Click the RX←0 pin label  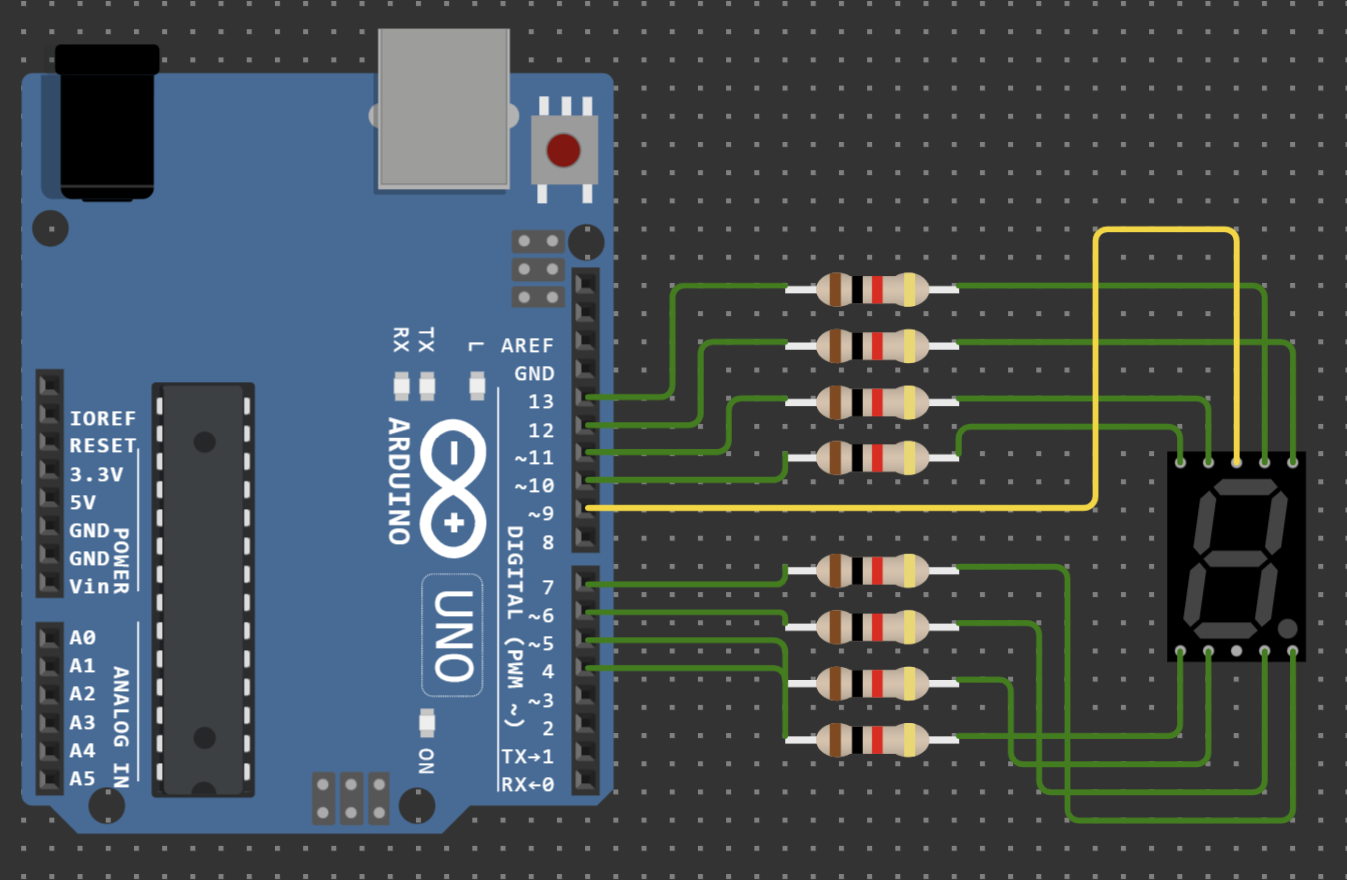click(x=527, y=784)
